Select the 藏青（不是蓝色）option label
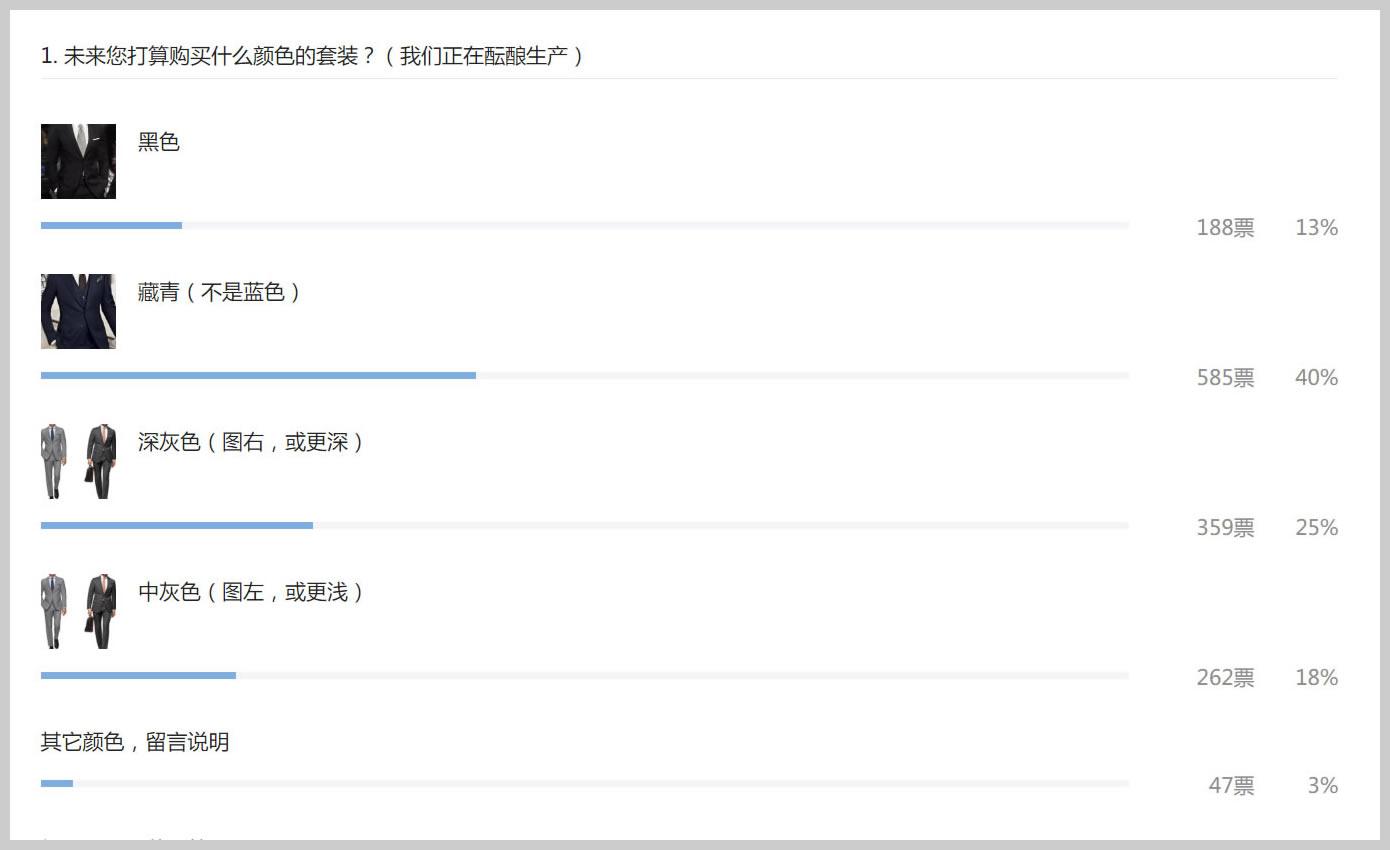This screenshot has width=1390, height=850. (220, 292)
